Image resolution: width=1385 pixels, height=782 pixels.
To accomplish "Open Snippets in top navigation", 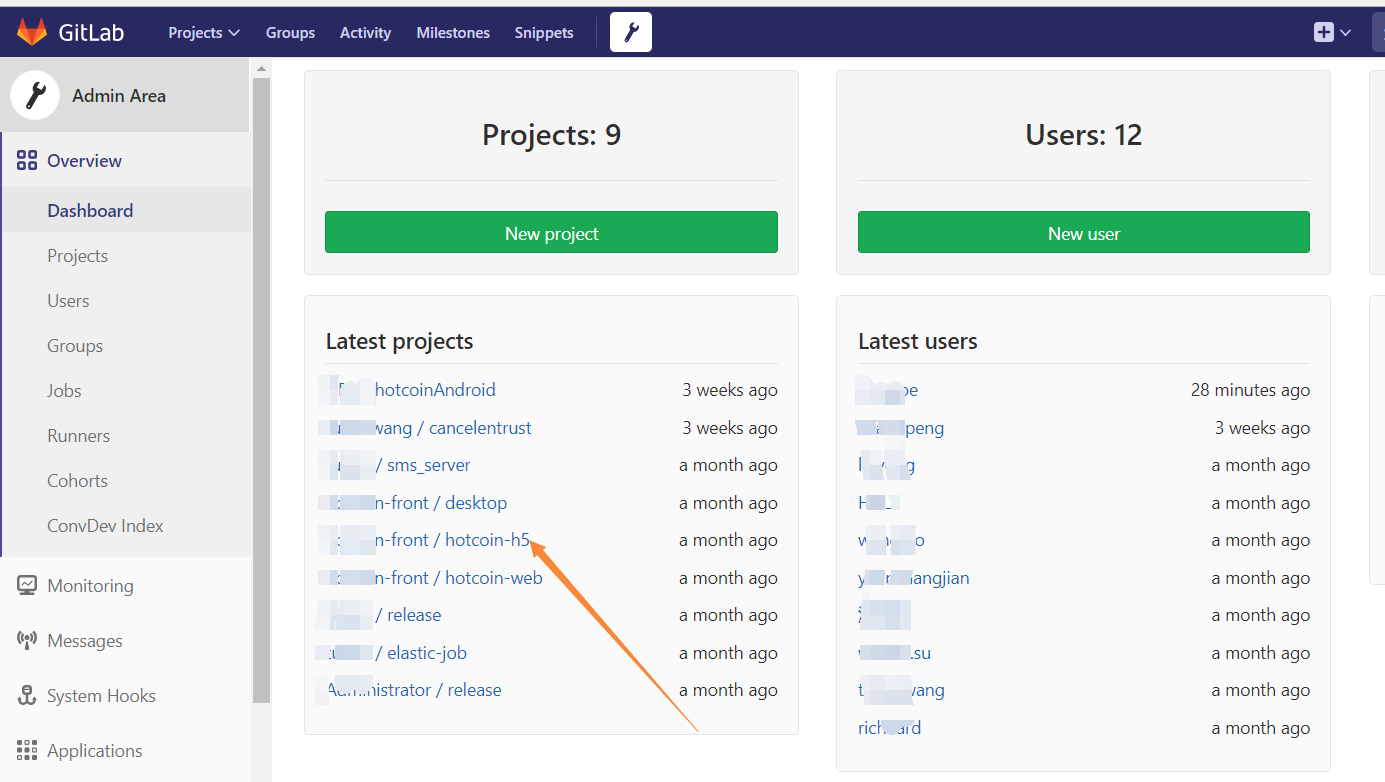I will 544,33.
